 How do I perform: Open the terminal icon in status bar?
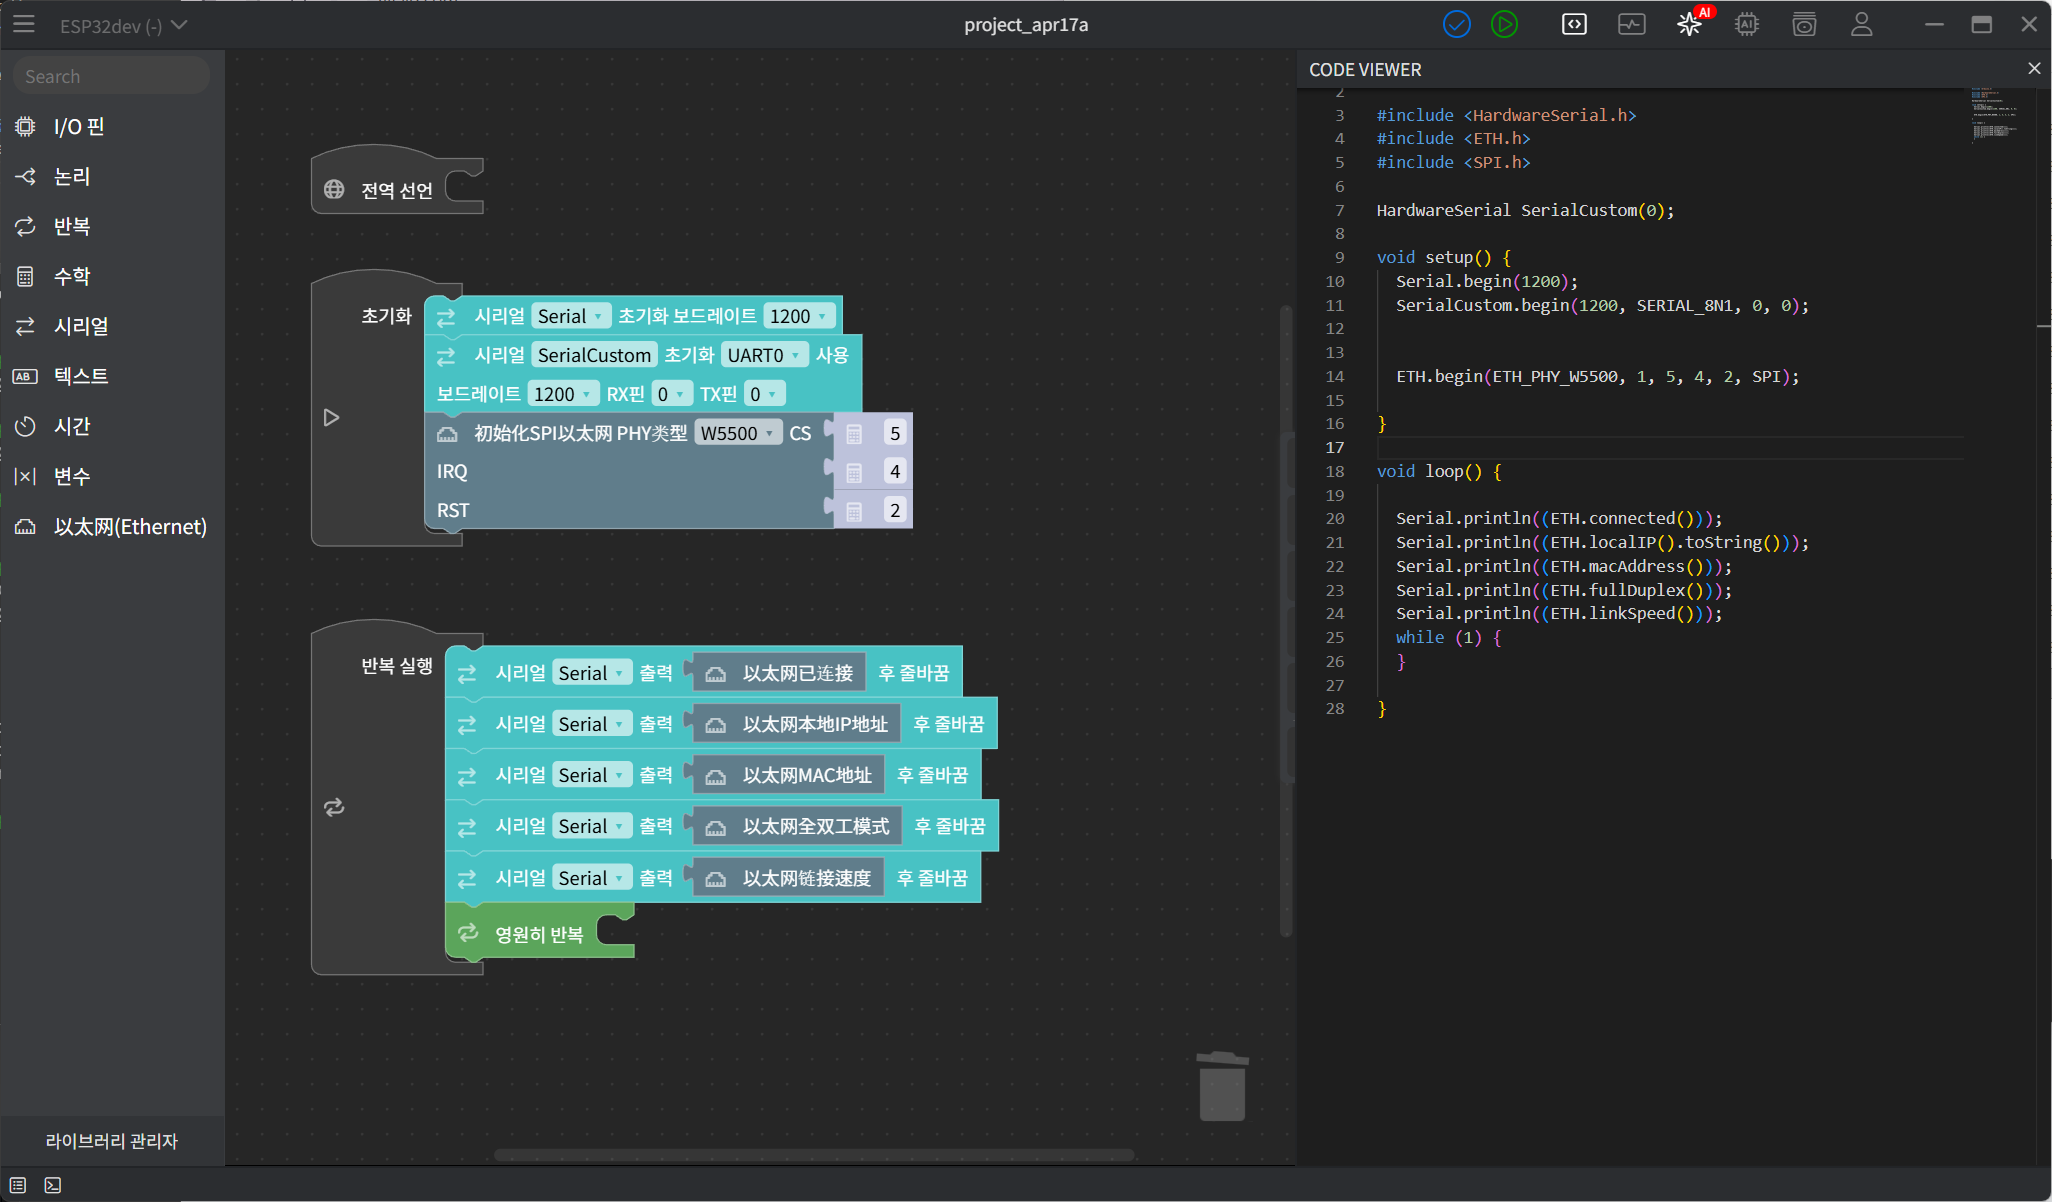click(53, 1185)
